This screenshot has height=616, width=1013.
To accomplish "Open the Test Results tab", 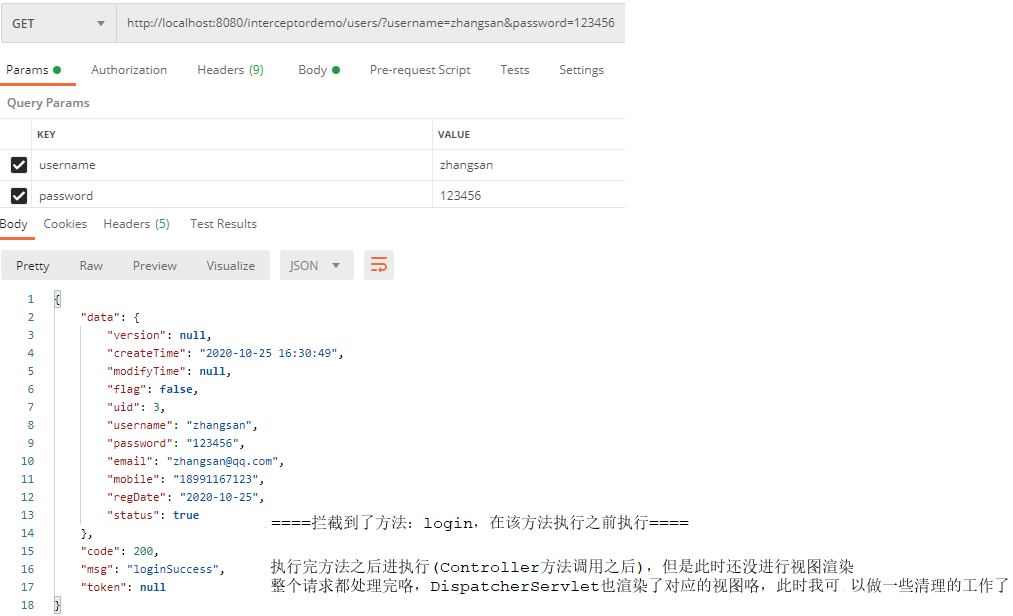I will coord(223,224).
